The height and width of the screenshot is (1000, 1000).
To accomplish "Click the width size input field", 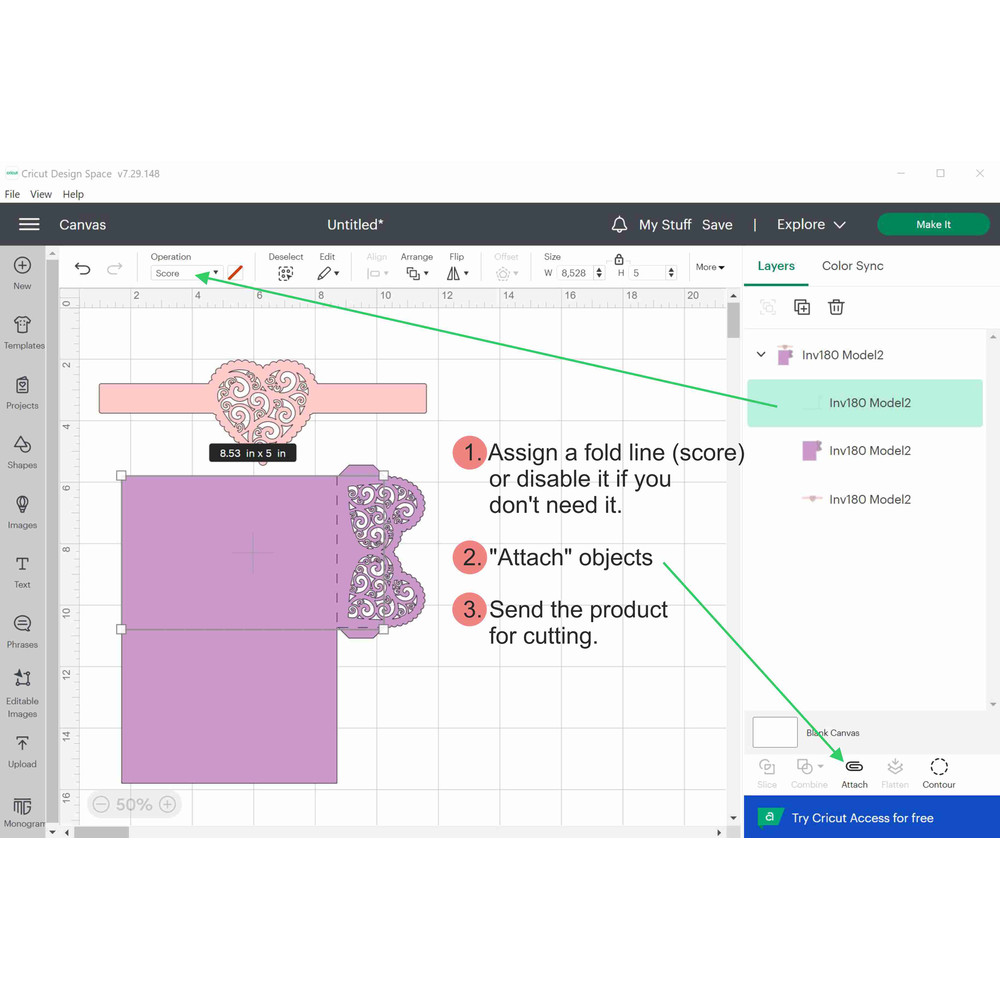I will pos(575,273).
